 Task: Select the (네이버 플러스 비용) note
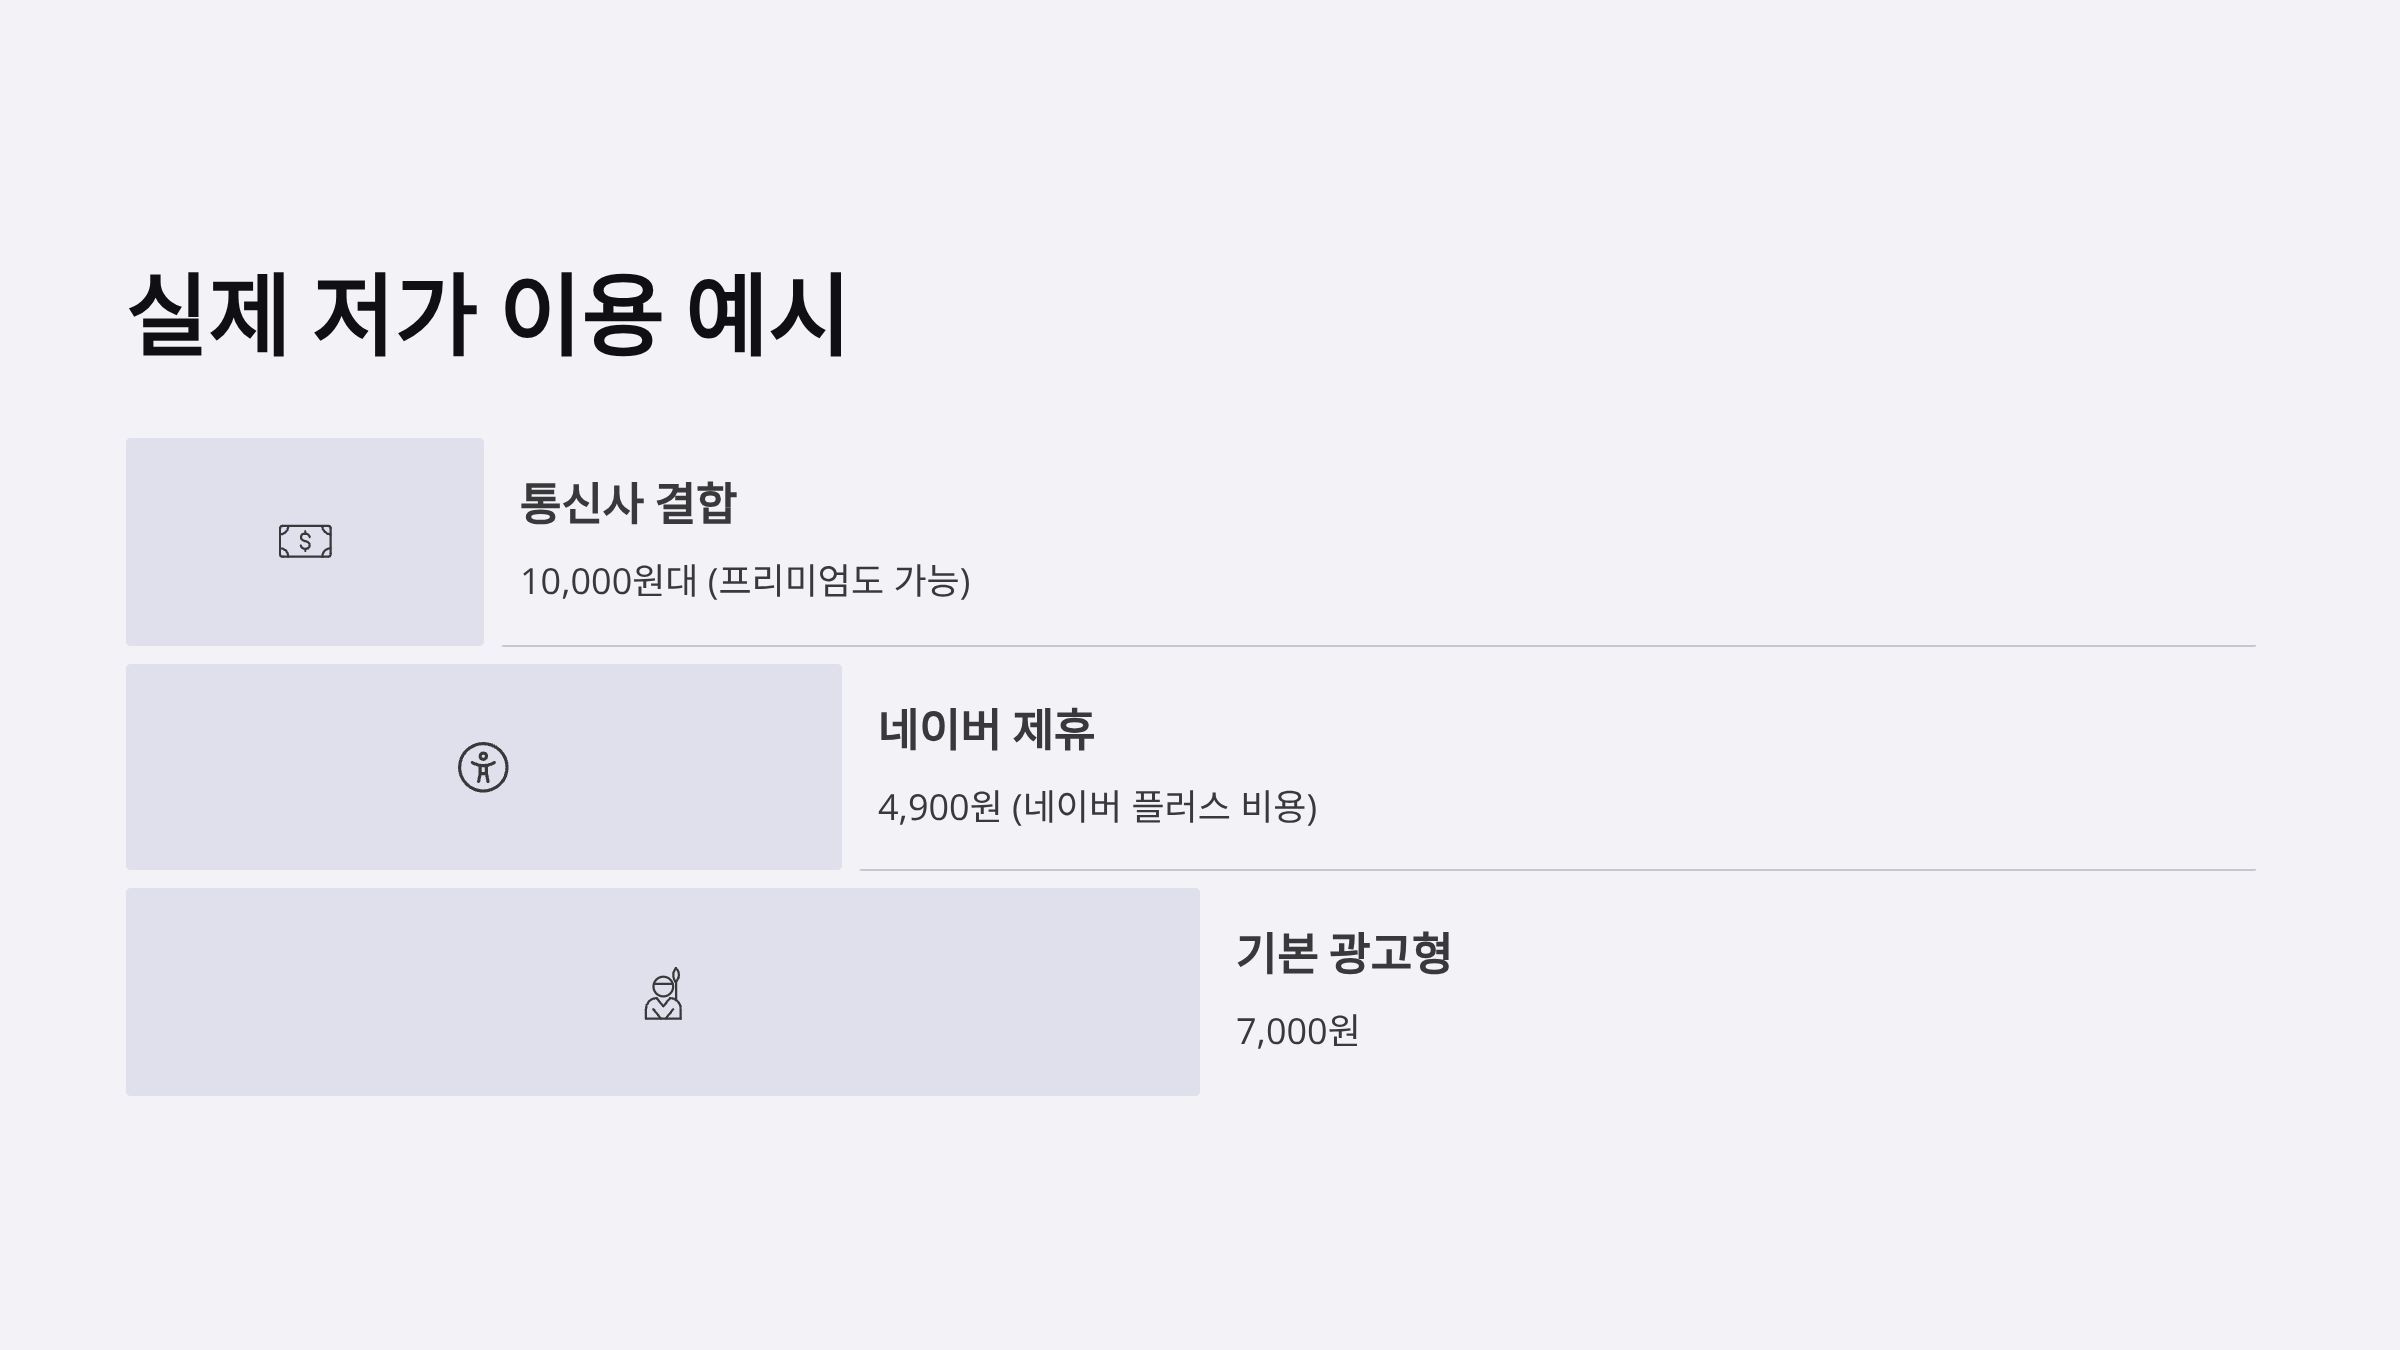1165,807
